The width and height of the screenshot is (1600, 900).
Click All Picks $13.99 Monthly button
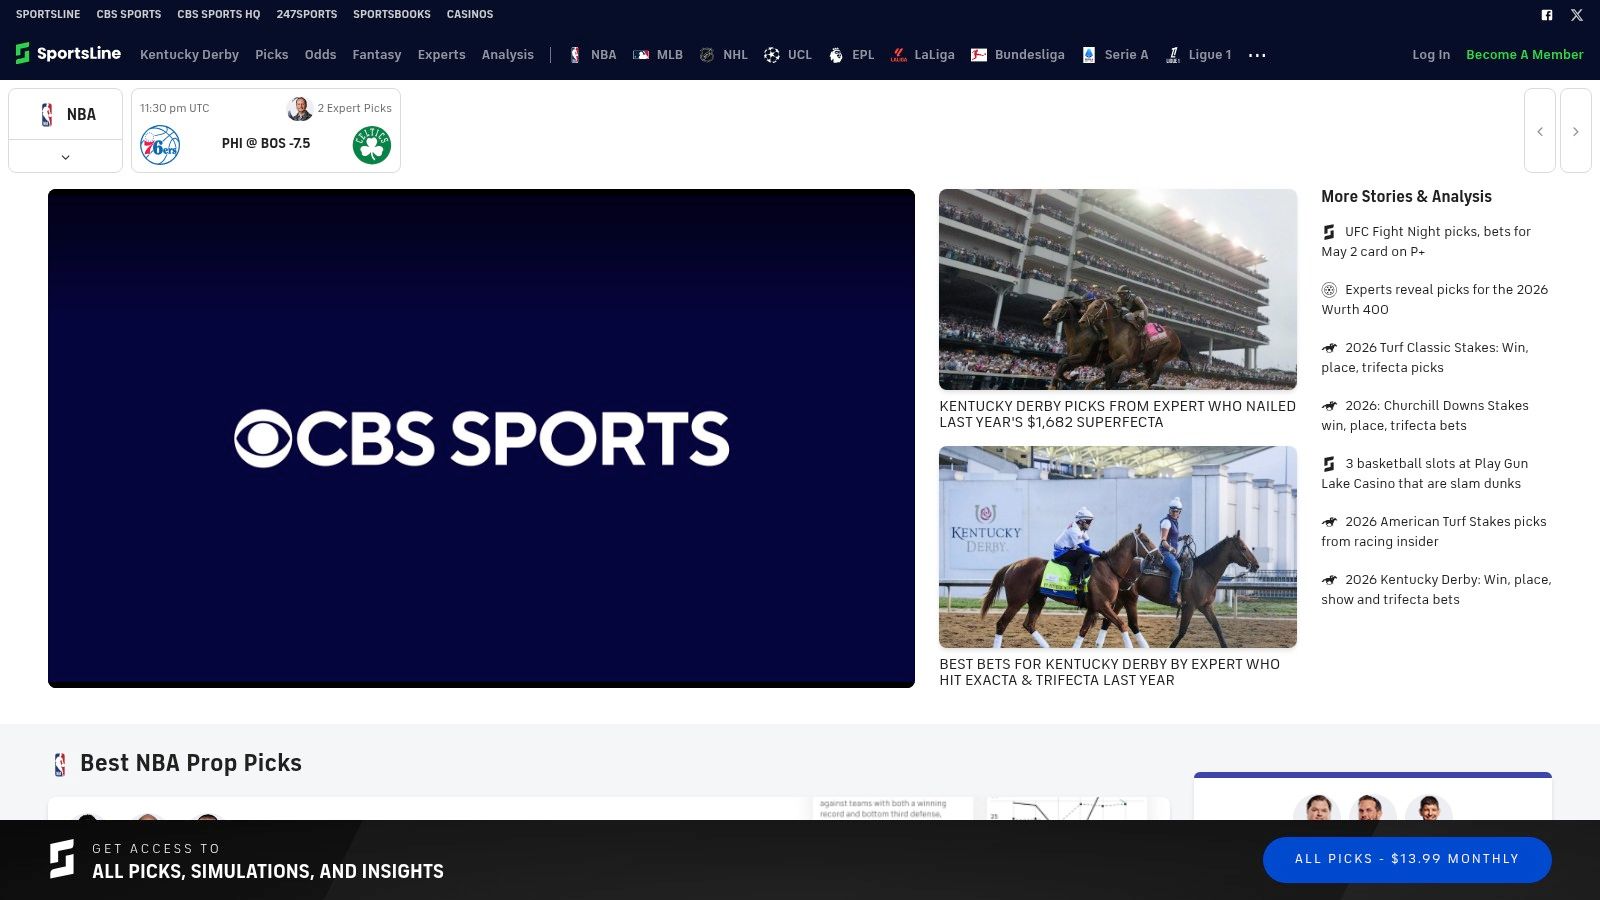(1406, 860)
